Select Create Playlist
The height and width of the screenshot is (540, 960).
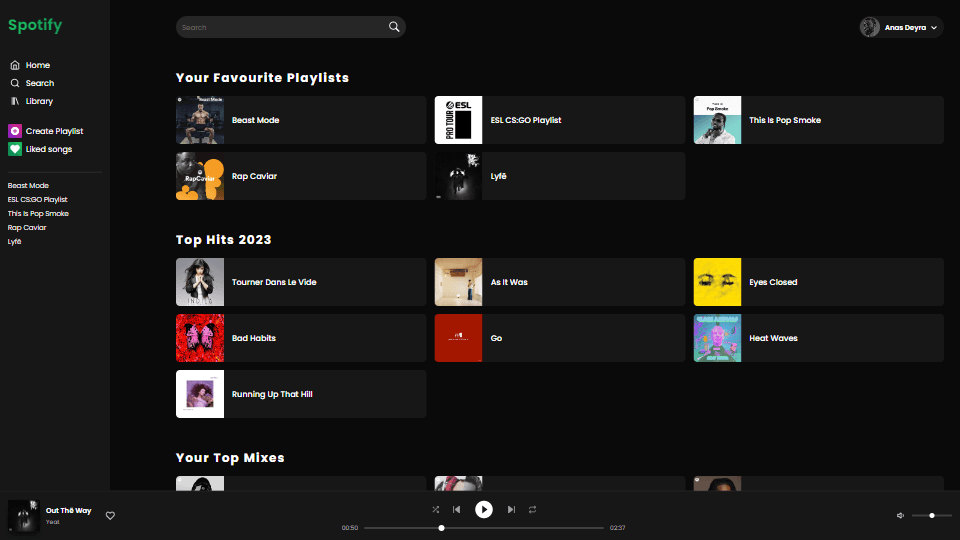[54, 131]
